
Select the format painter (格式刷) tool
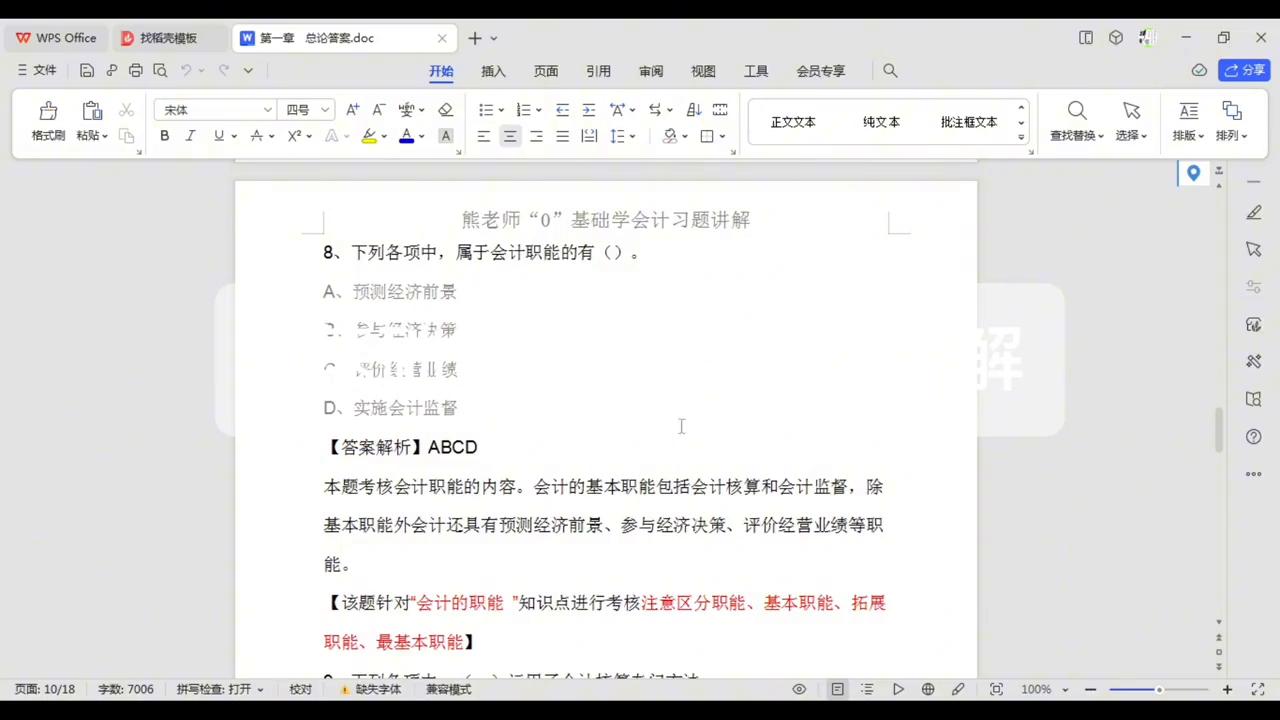pos(47,118)
